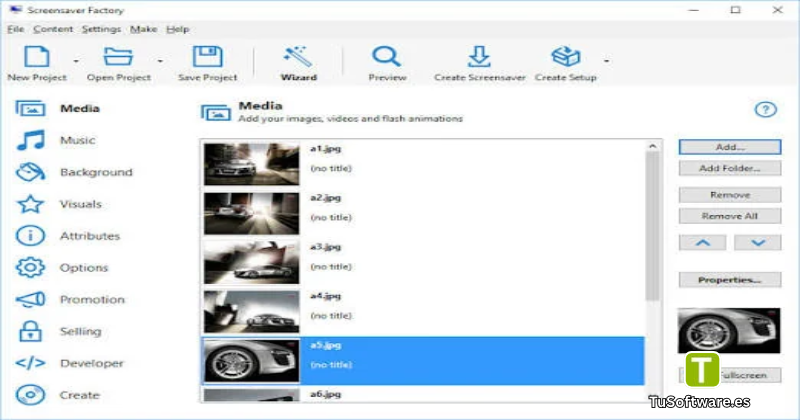Click the Preview magnifier icon
Screen dimensions: 800x420
[x=387, y=57]
